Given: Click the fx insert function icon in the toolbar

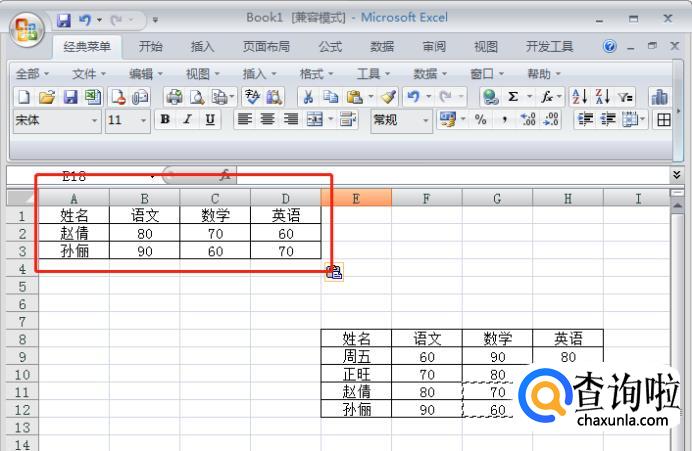Looking at the screenshot, I should tap(547, 97).
